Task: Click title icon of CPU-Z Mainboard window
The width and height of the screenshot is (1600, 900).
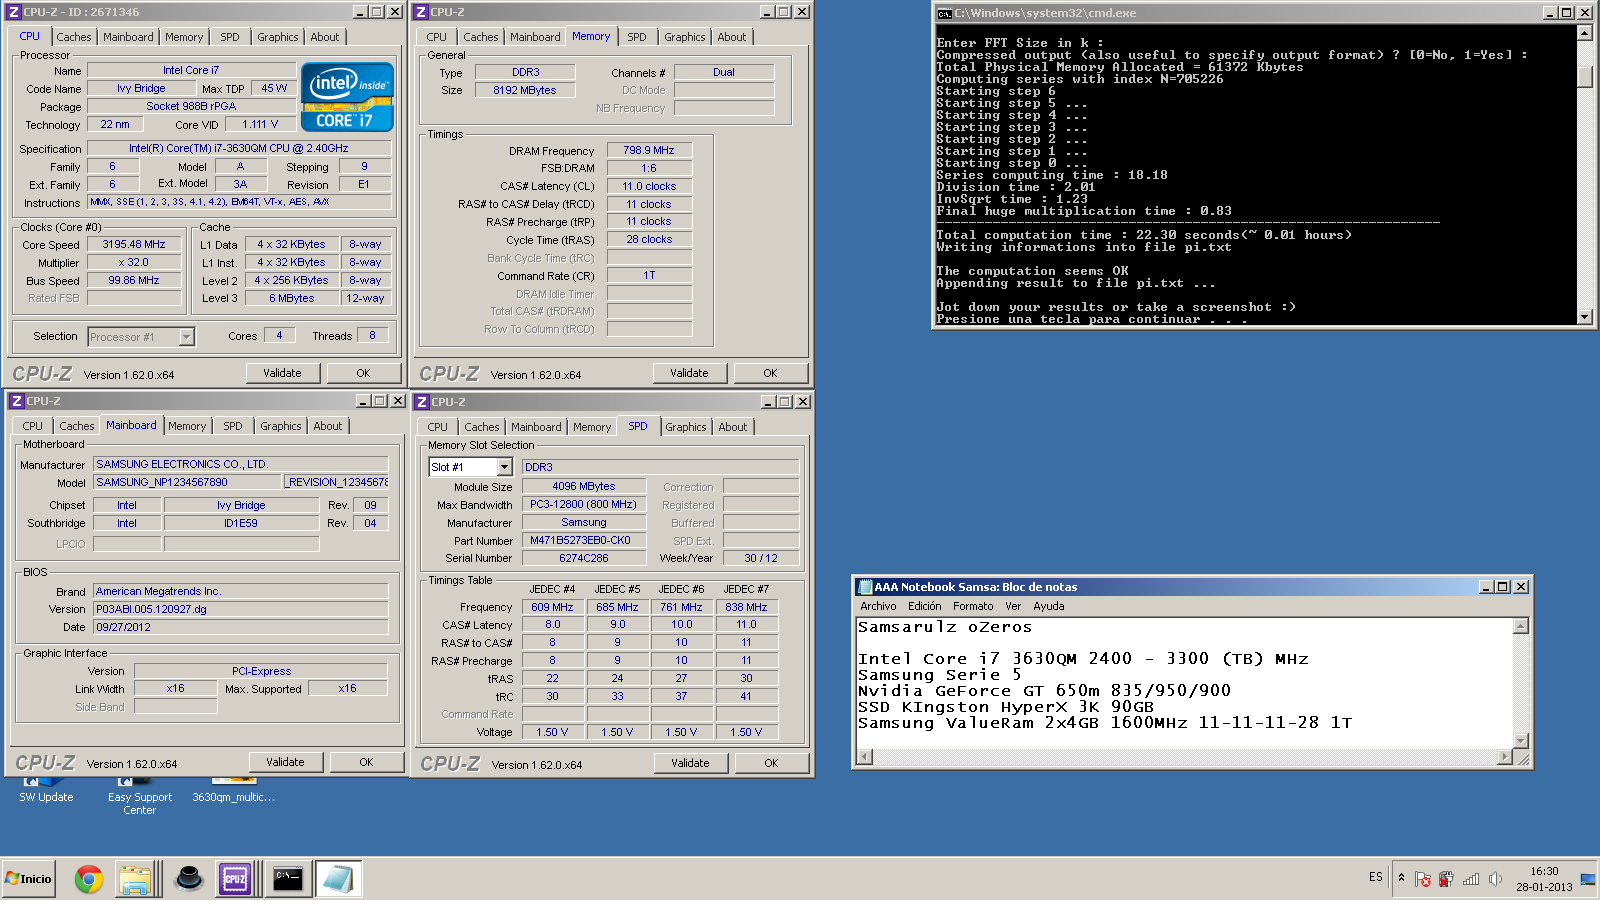Action: pyautogui.click(x=17, y=401)
